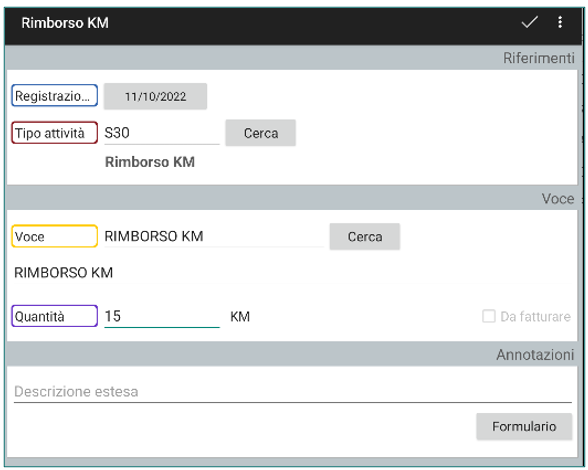588x470 pixels.
Task: Focus the RIMBORSO KM voce input field
Action: pyautogui.click(x=214, y=237)
